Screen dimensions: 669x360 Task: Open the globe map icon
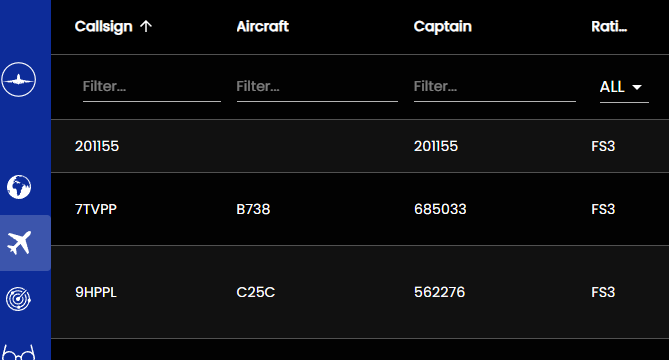(x=19, y=187)
